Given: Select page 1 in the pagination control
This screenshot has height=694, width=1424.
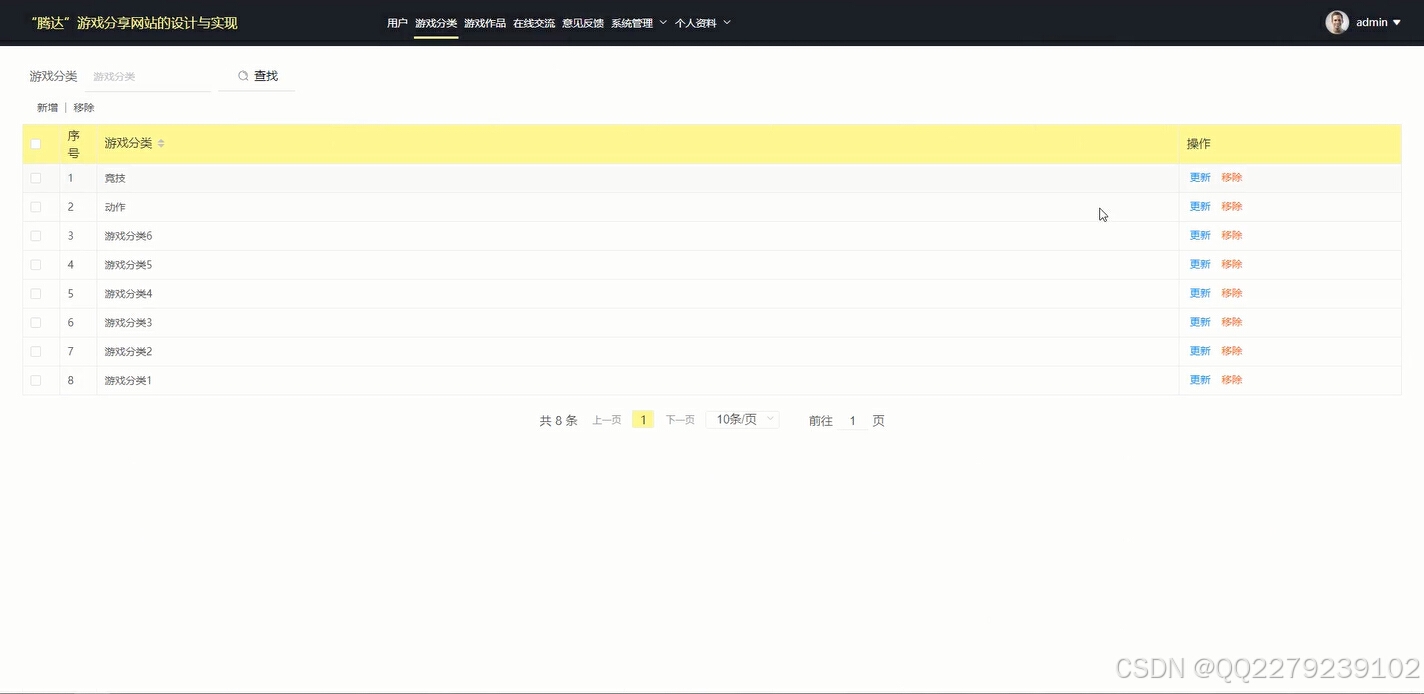Looking at the screenshot, I should [x=643, y=419].
